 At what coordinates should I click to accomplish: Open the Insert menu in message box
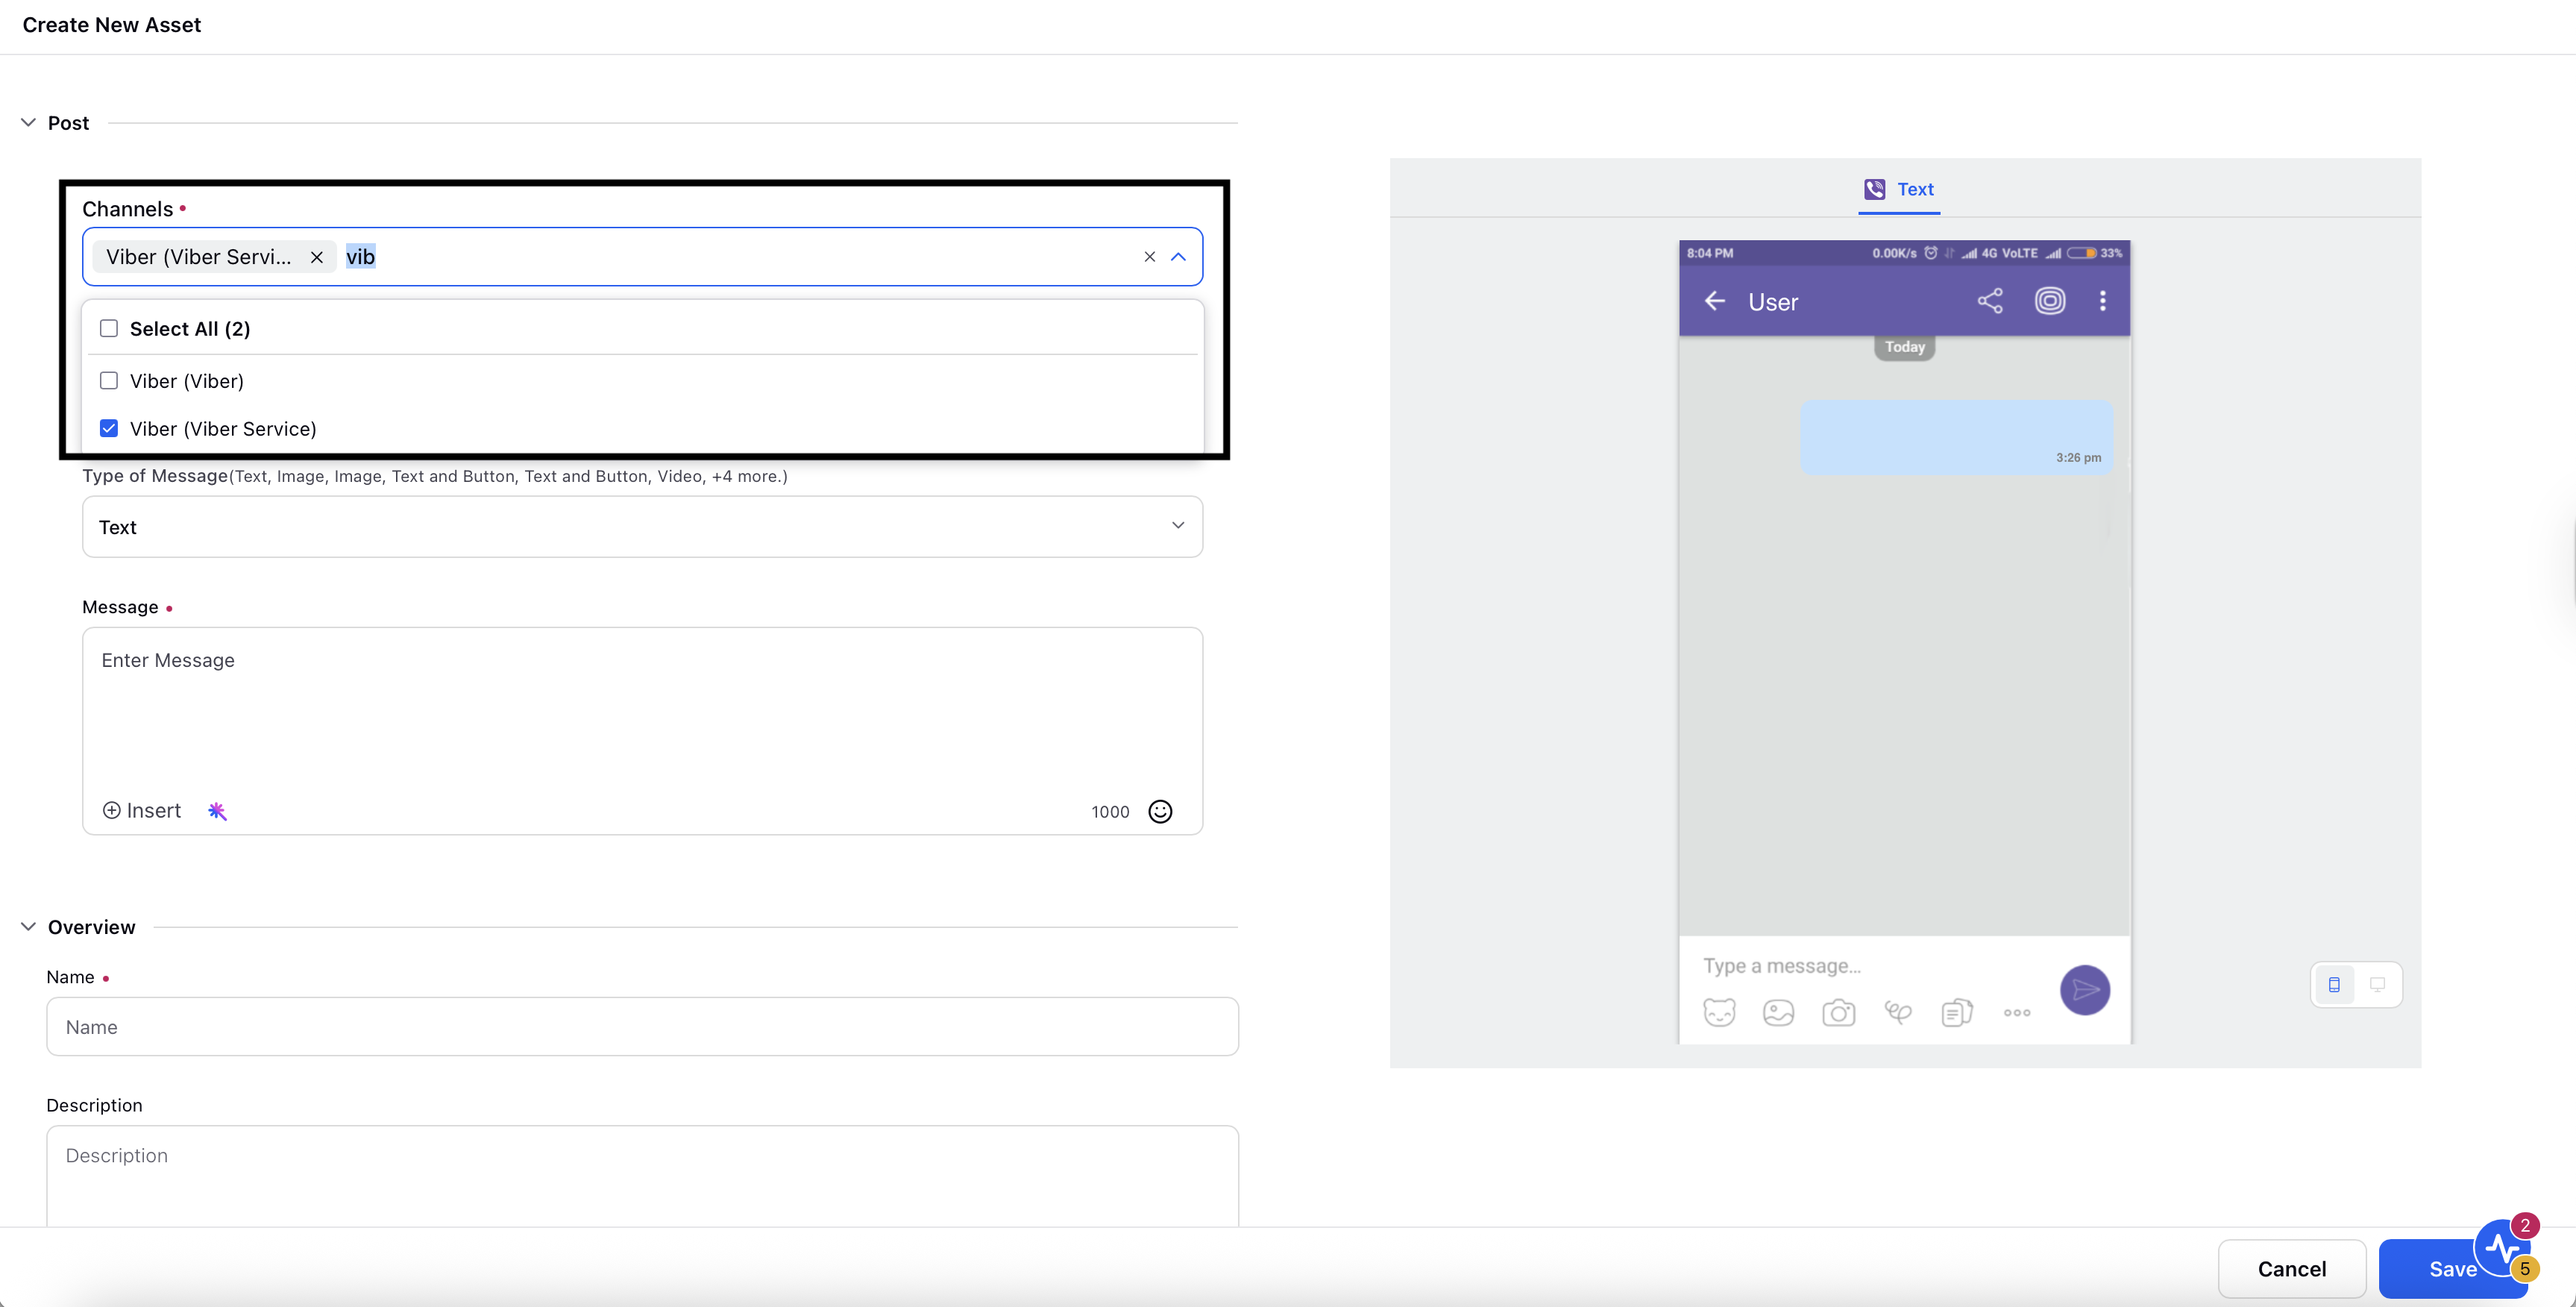[142, 811]
